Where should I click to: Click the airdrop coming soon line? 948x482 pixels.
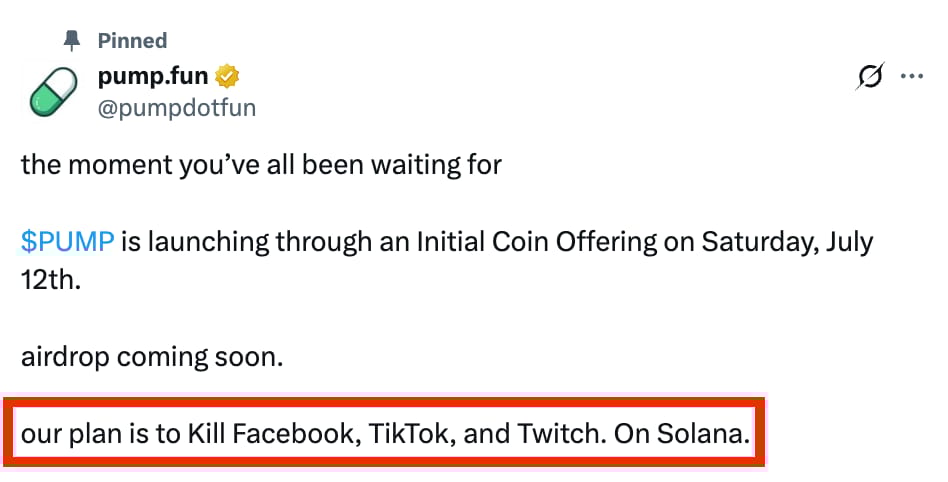click(152, 357)
